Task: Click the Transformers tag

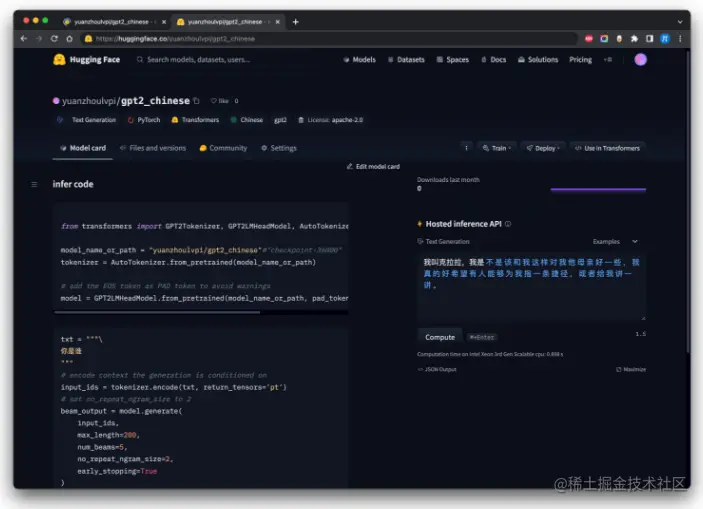Action: (x=195, y=120)
